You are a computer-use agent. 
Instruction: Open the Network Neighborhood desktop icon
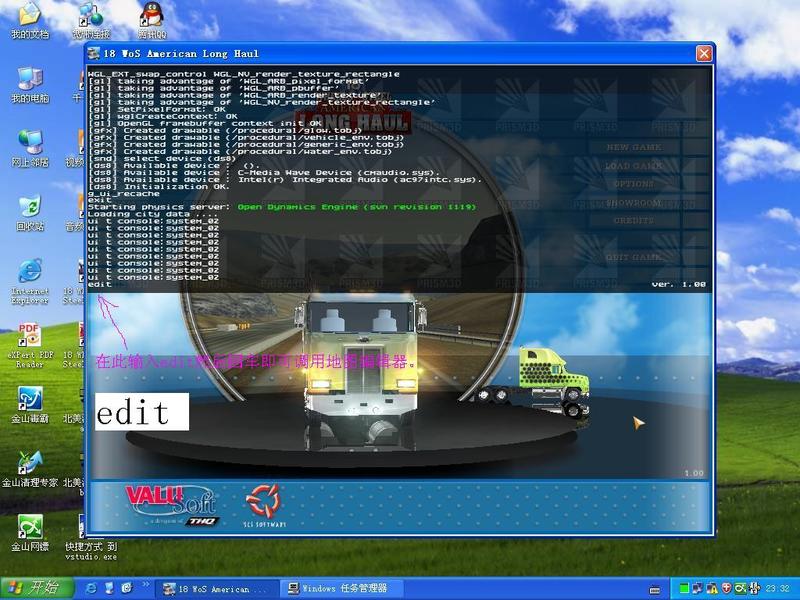click(29, 144)
